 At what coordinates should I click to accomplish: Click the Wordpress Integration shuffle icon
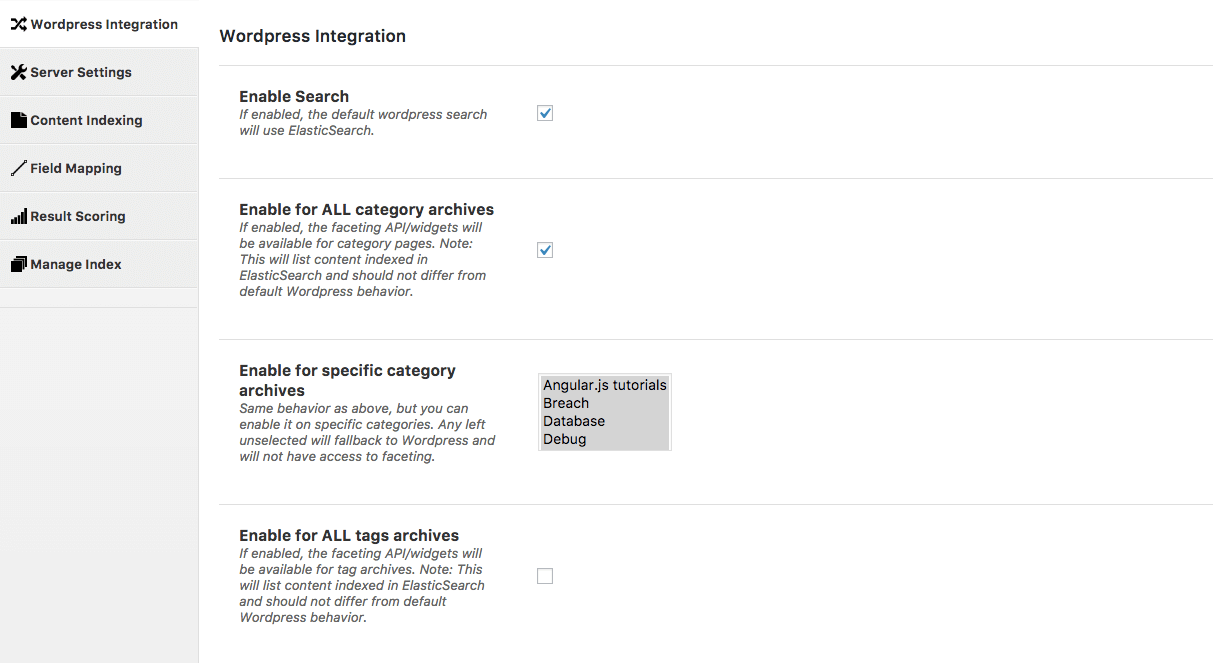click(x=18, y=24)
